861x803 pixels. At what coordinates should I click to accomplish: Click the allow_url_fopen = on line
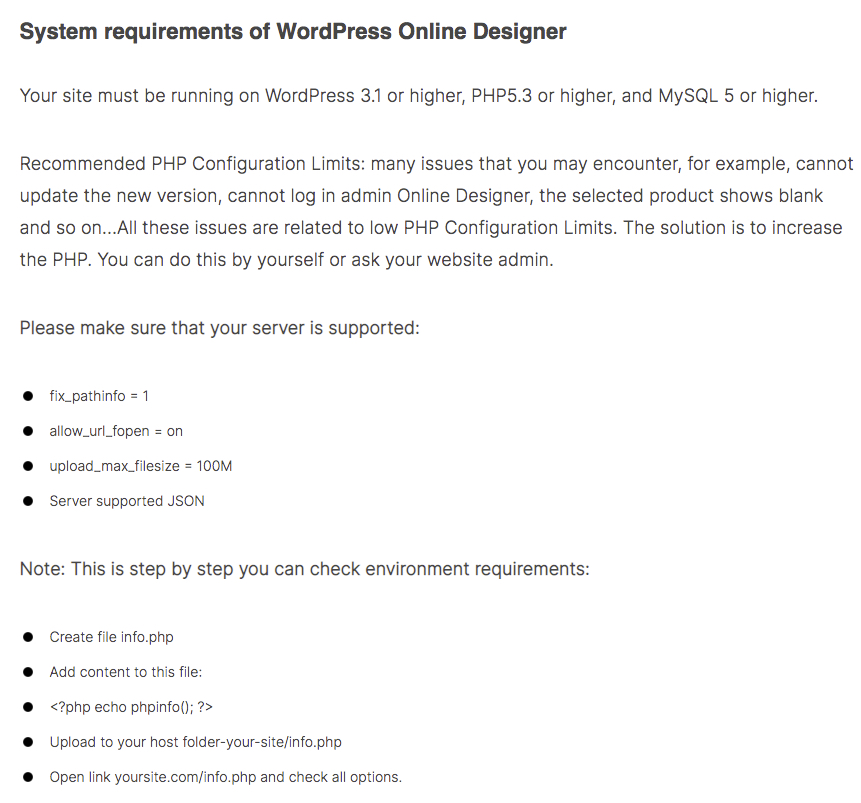coord(116,431)
